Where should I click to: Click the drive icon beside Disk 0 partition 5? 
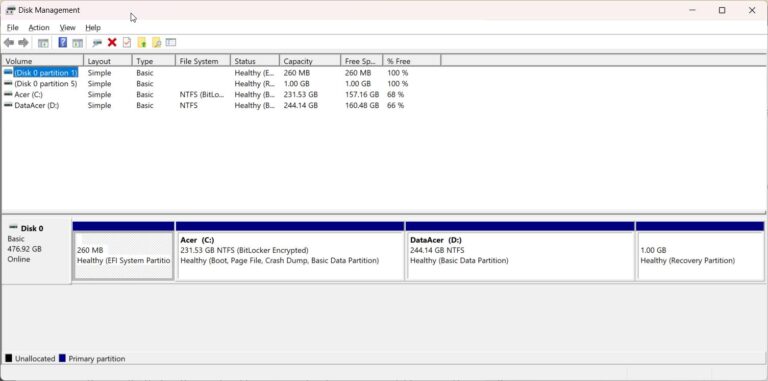click(x=8, y=83)
